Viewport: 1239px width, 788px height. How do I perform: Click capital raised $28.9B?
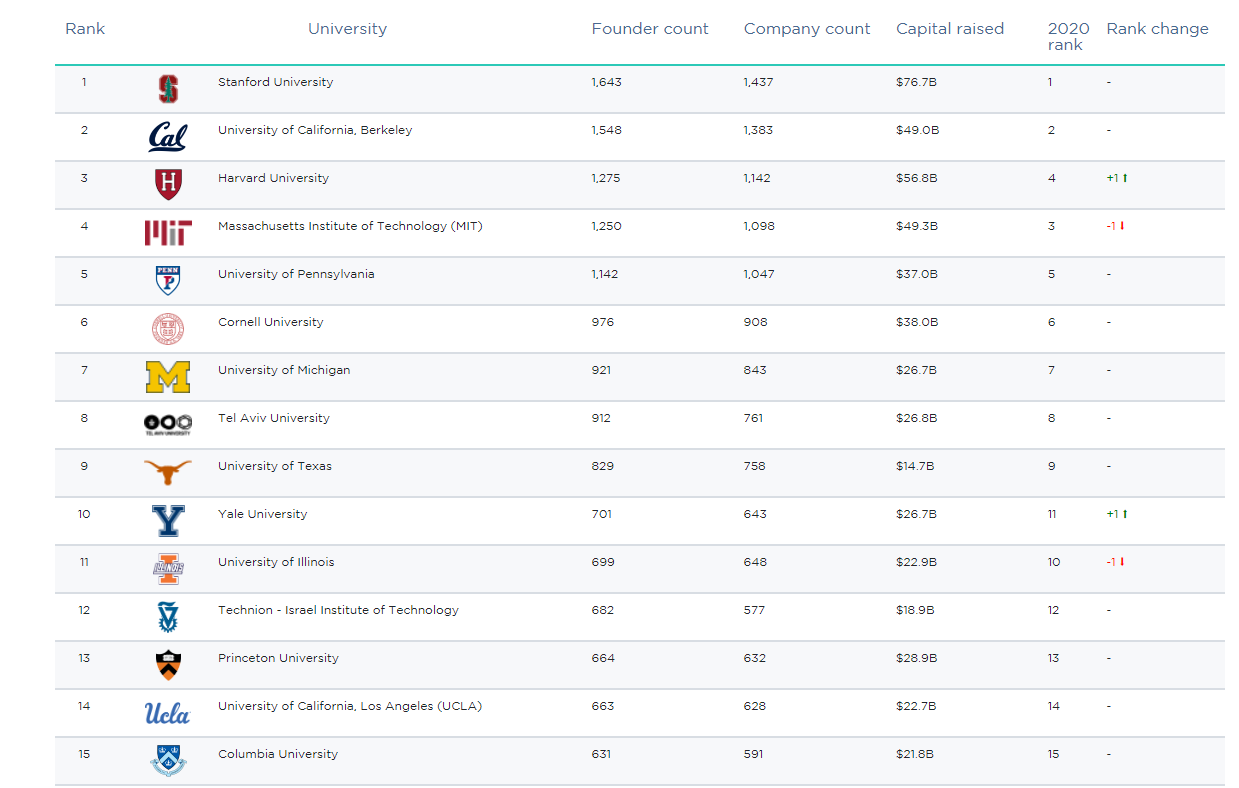(917, 658)
